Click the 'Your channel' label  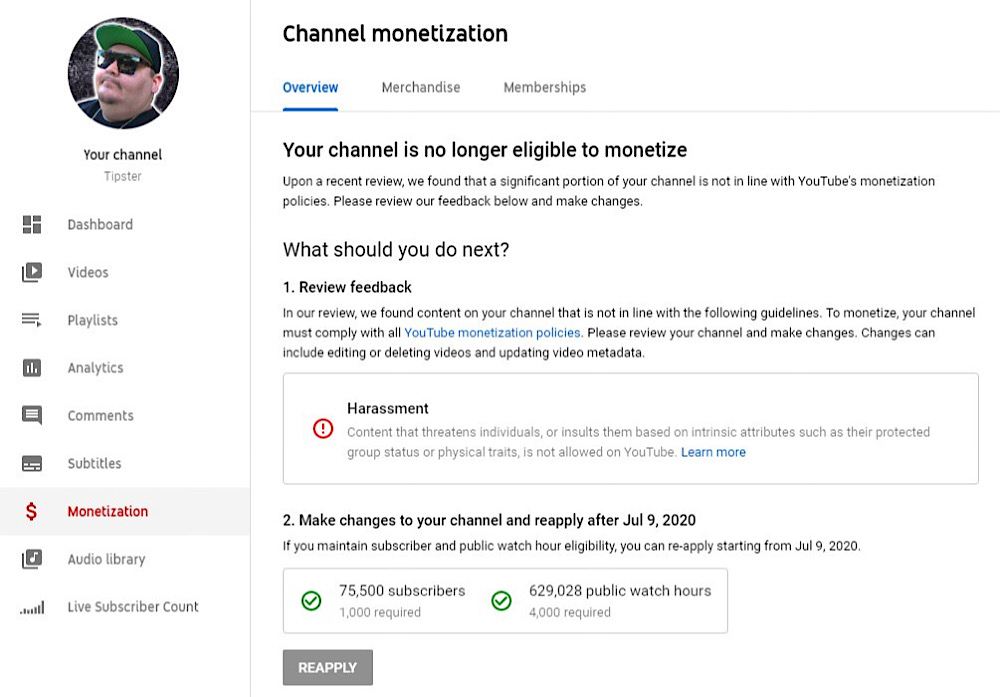click(x=122, y=155)
